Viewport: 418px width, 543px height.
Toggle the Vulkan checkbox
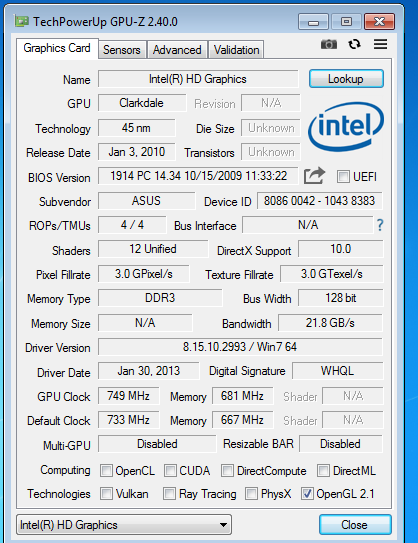[106, 493]
